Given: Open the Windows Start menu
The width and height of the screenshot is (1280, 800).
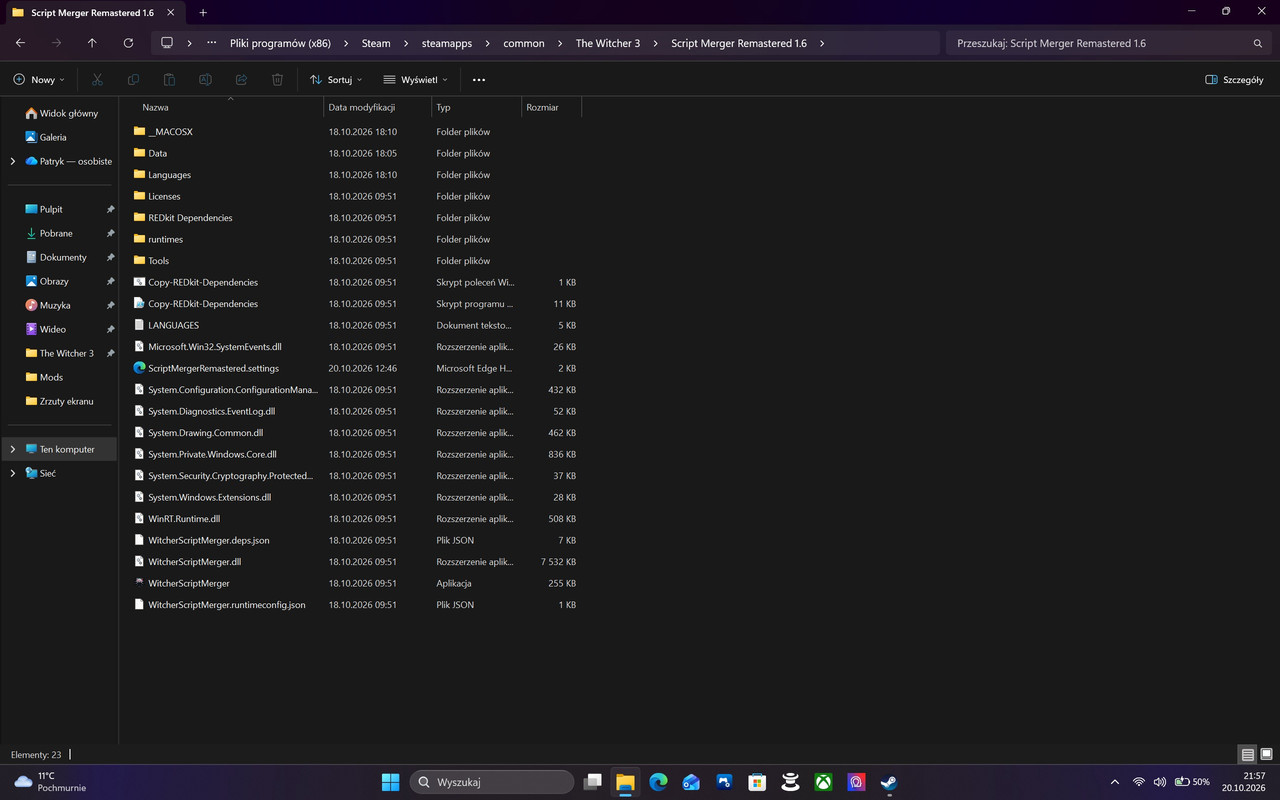Looking at the screenshot, I should [391, 782].
